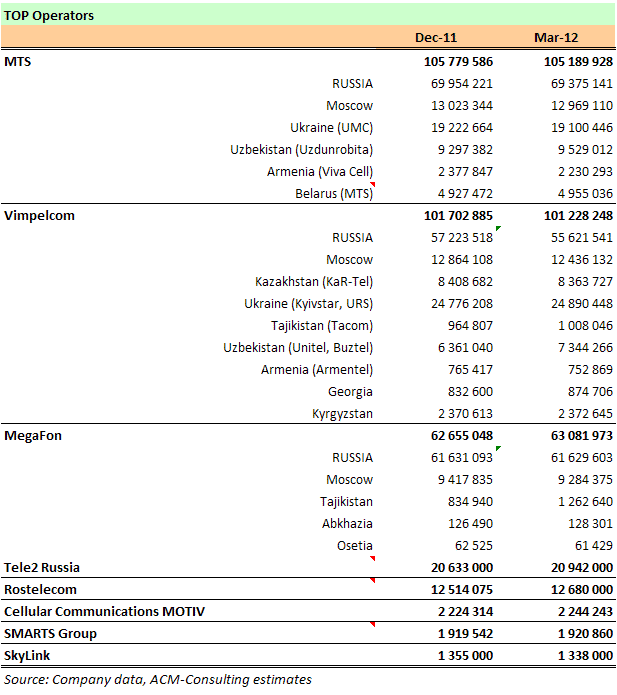The height and width of the screenshot is (695, 617).
Task: Click red comment marker near Belarus (MTS)
Action: tap(373, 184)
